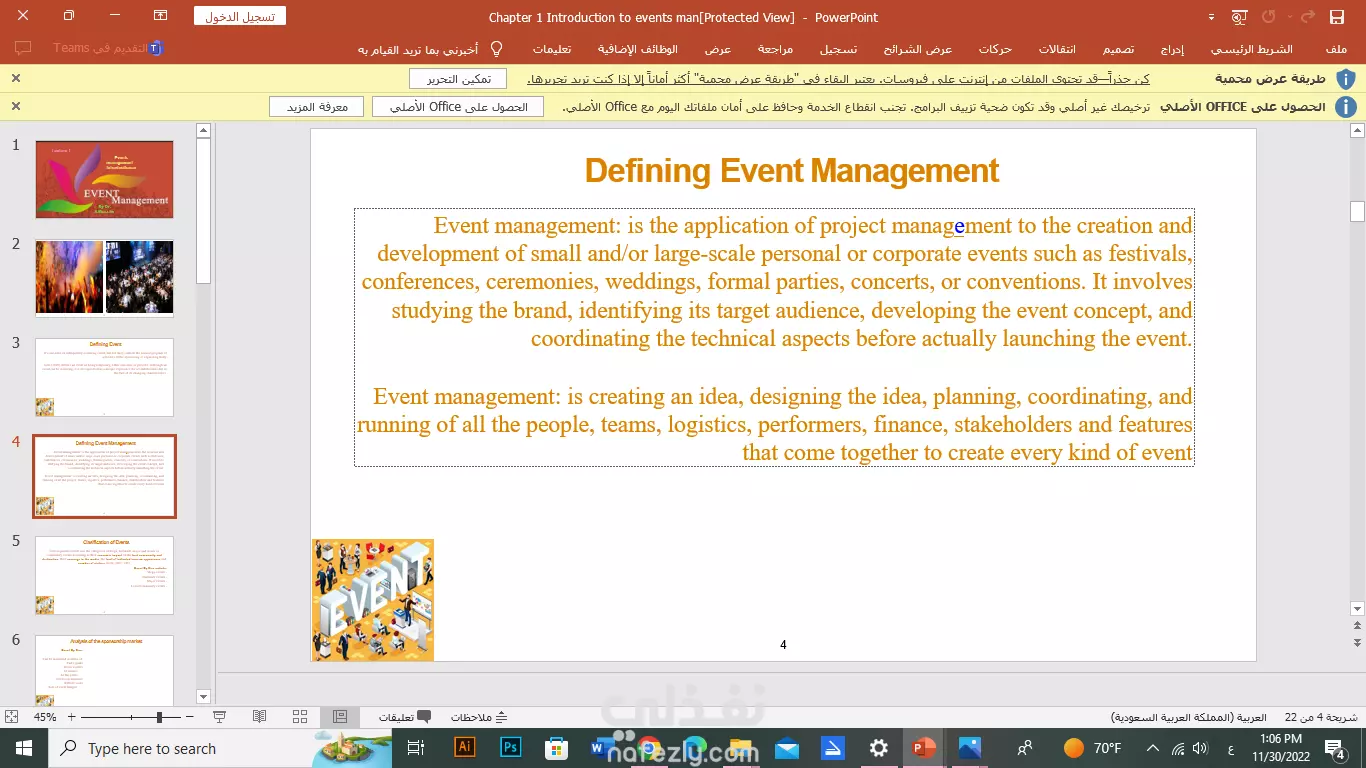Click تمكين التحرير (Enable Editing) button
The width and height of the screenshot is (1366, 768).
coord(458,79)
